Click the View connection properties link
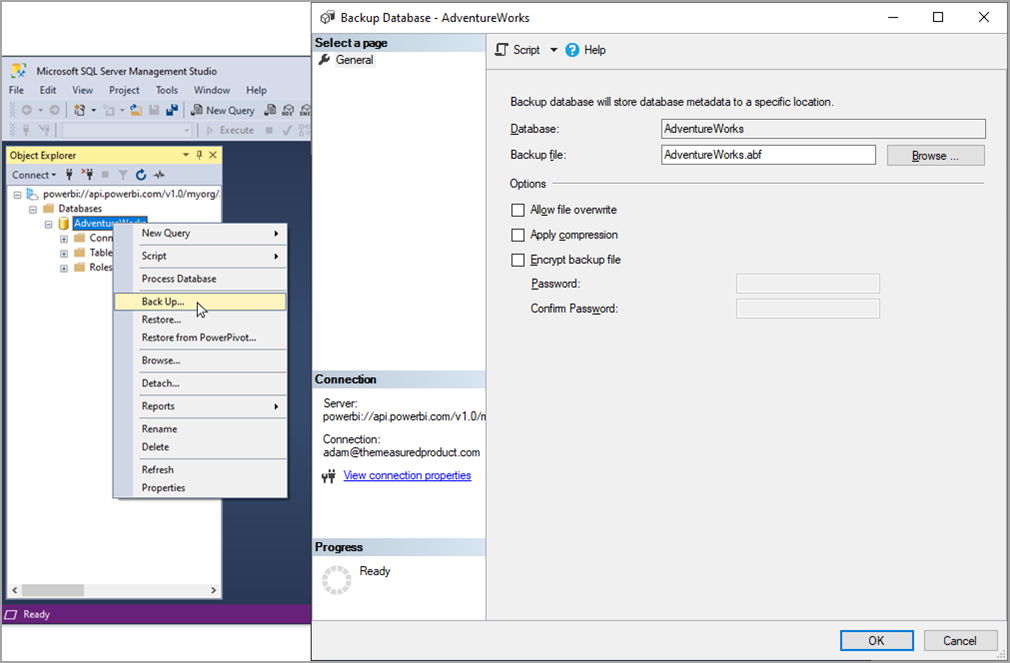1010x663 pixels. pos(406,475)
